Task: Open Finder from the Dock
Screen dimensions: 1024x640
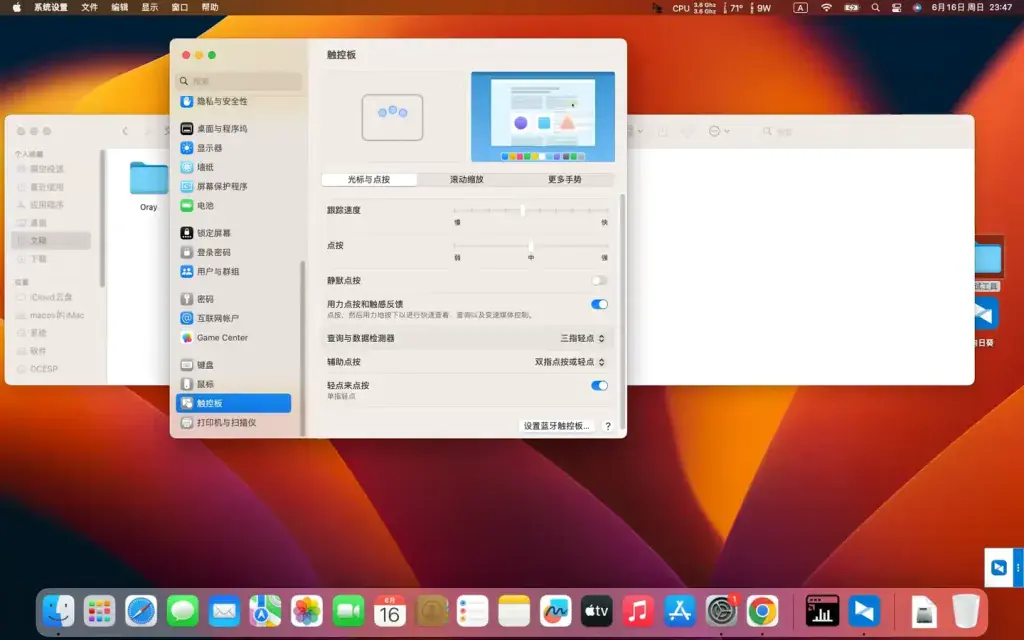Action: click(x=58, y=612)
